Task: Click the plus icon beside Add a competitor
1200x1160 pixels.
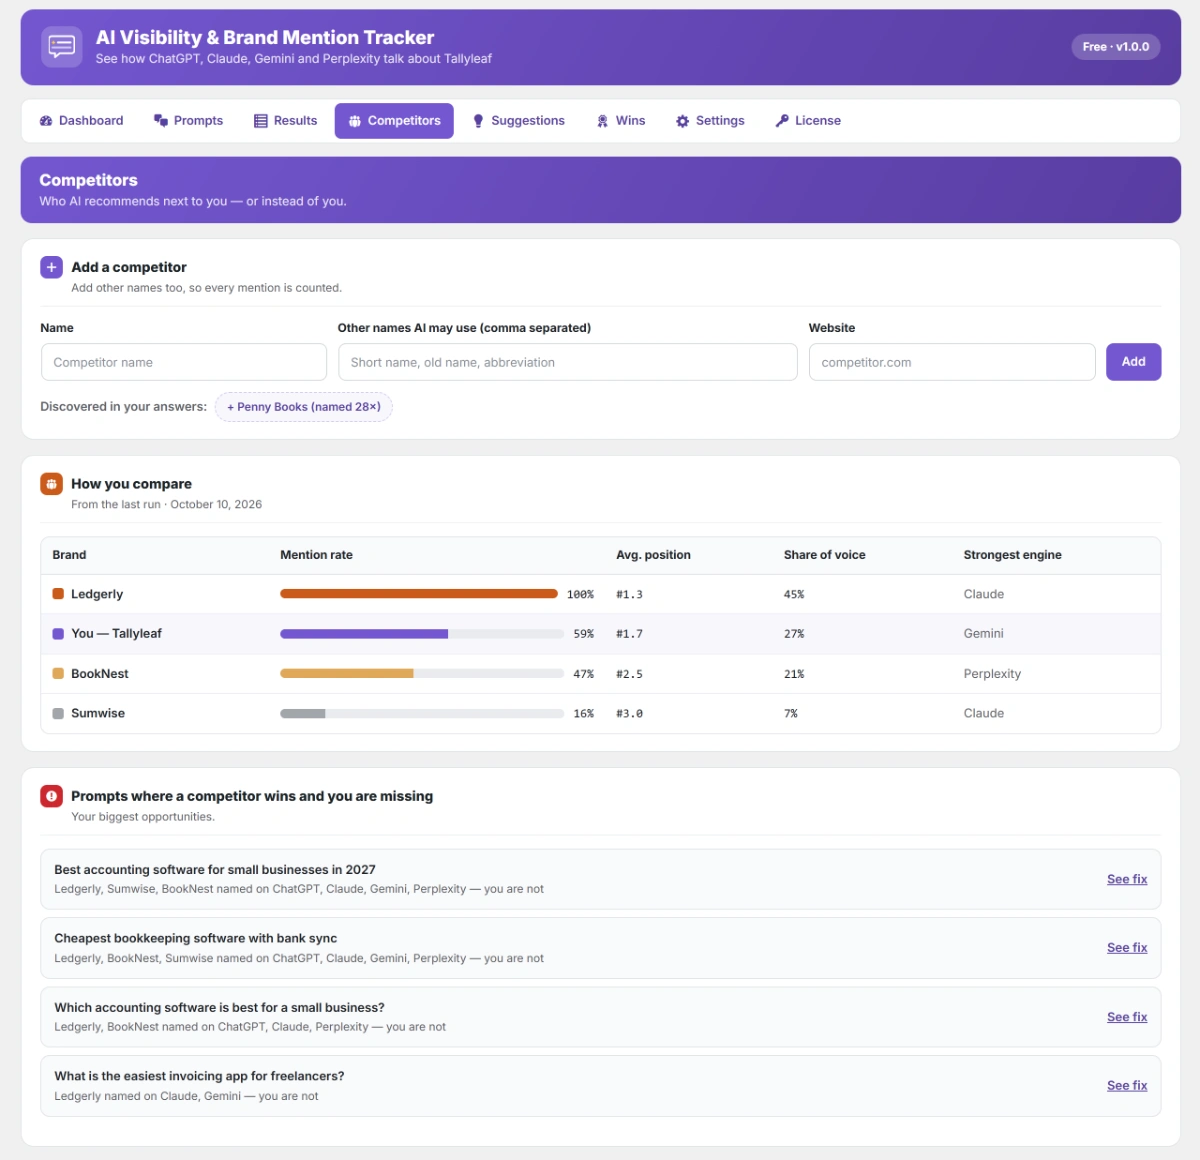Action: [x=51, y=267]
